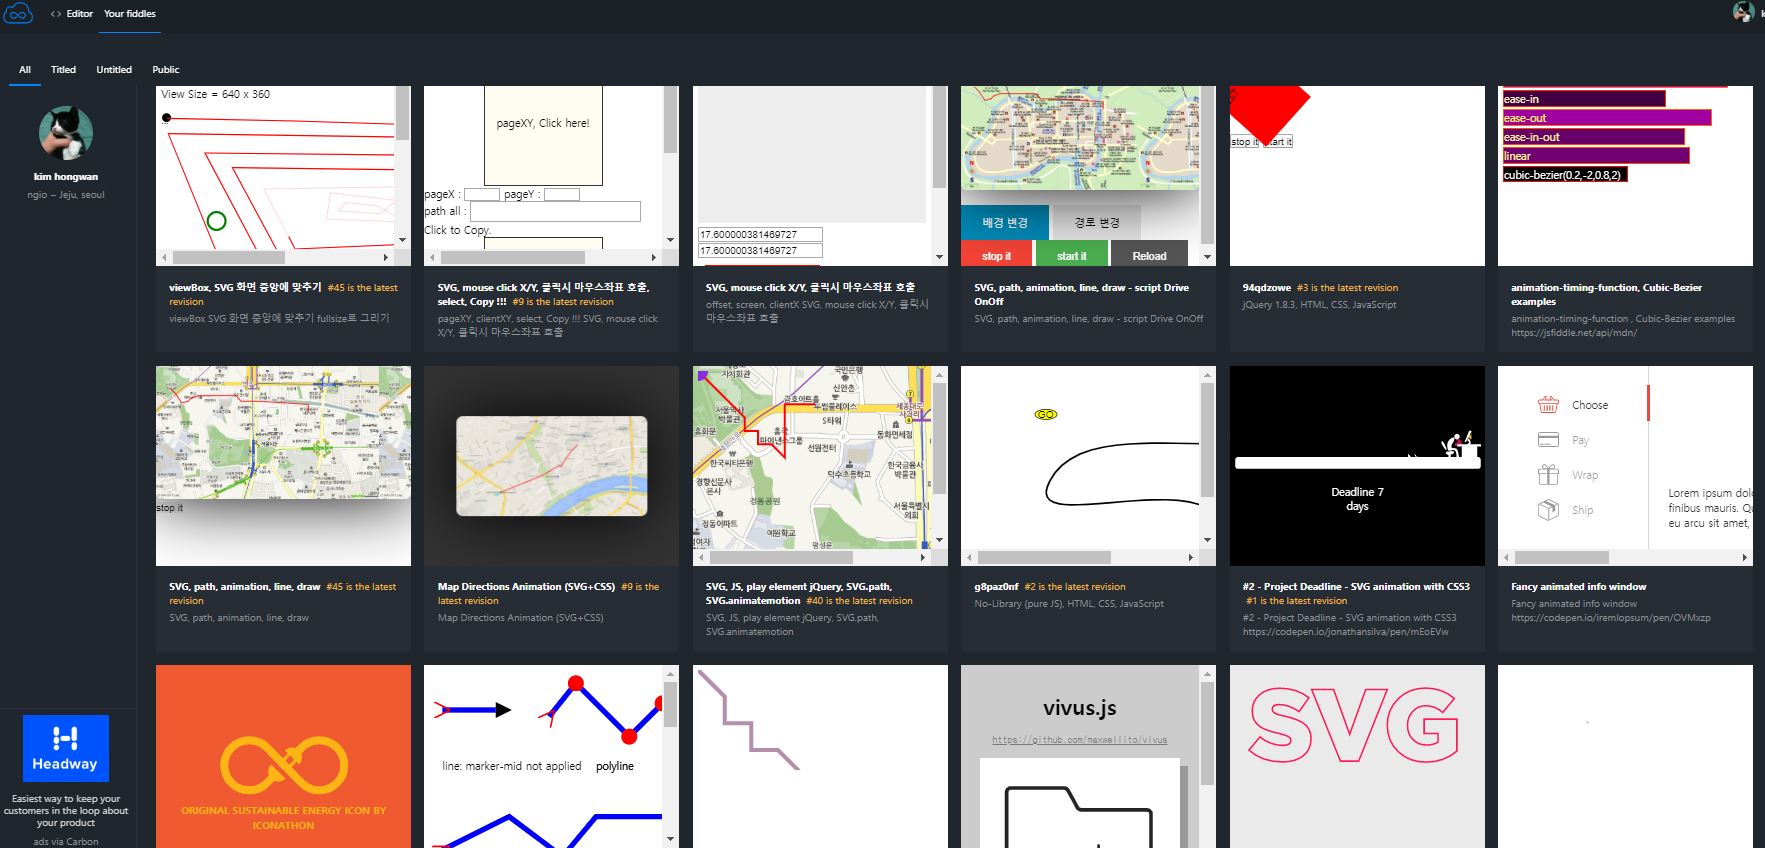Open the user avatar menu at top right
The image size is (1765, 848).
pos(1744,12)
